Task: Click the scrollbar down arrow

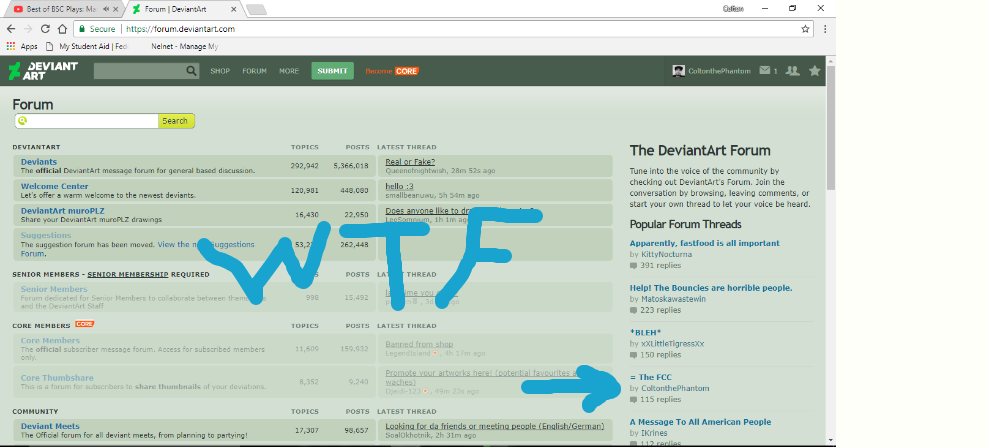Action: 831,440
